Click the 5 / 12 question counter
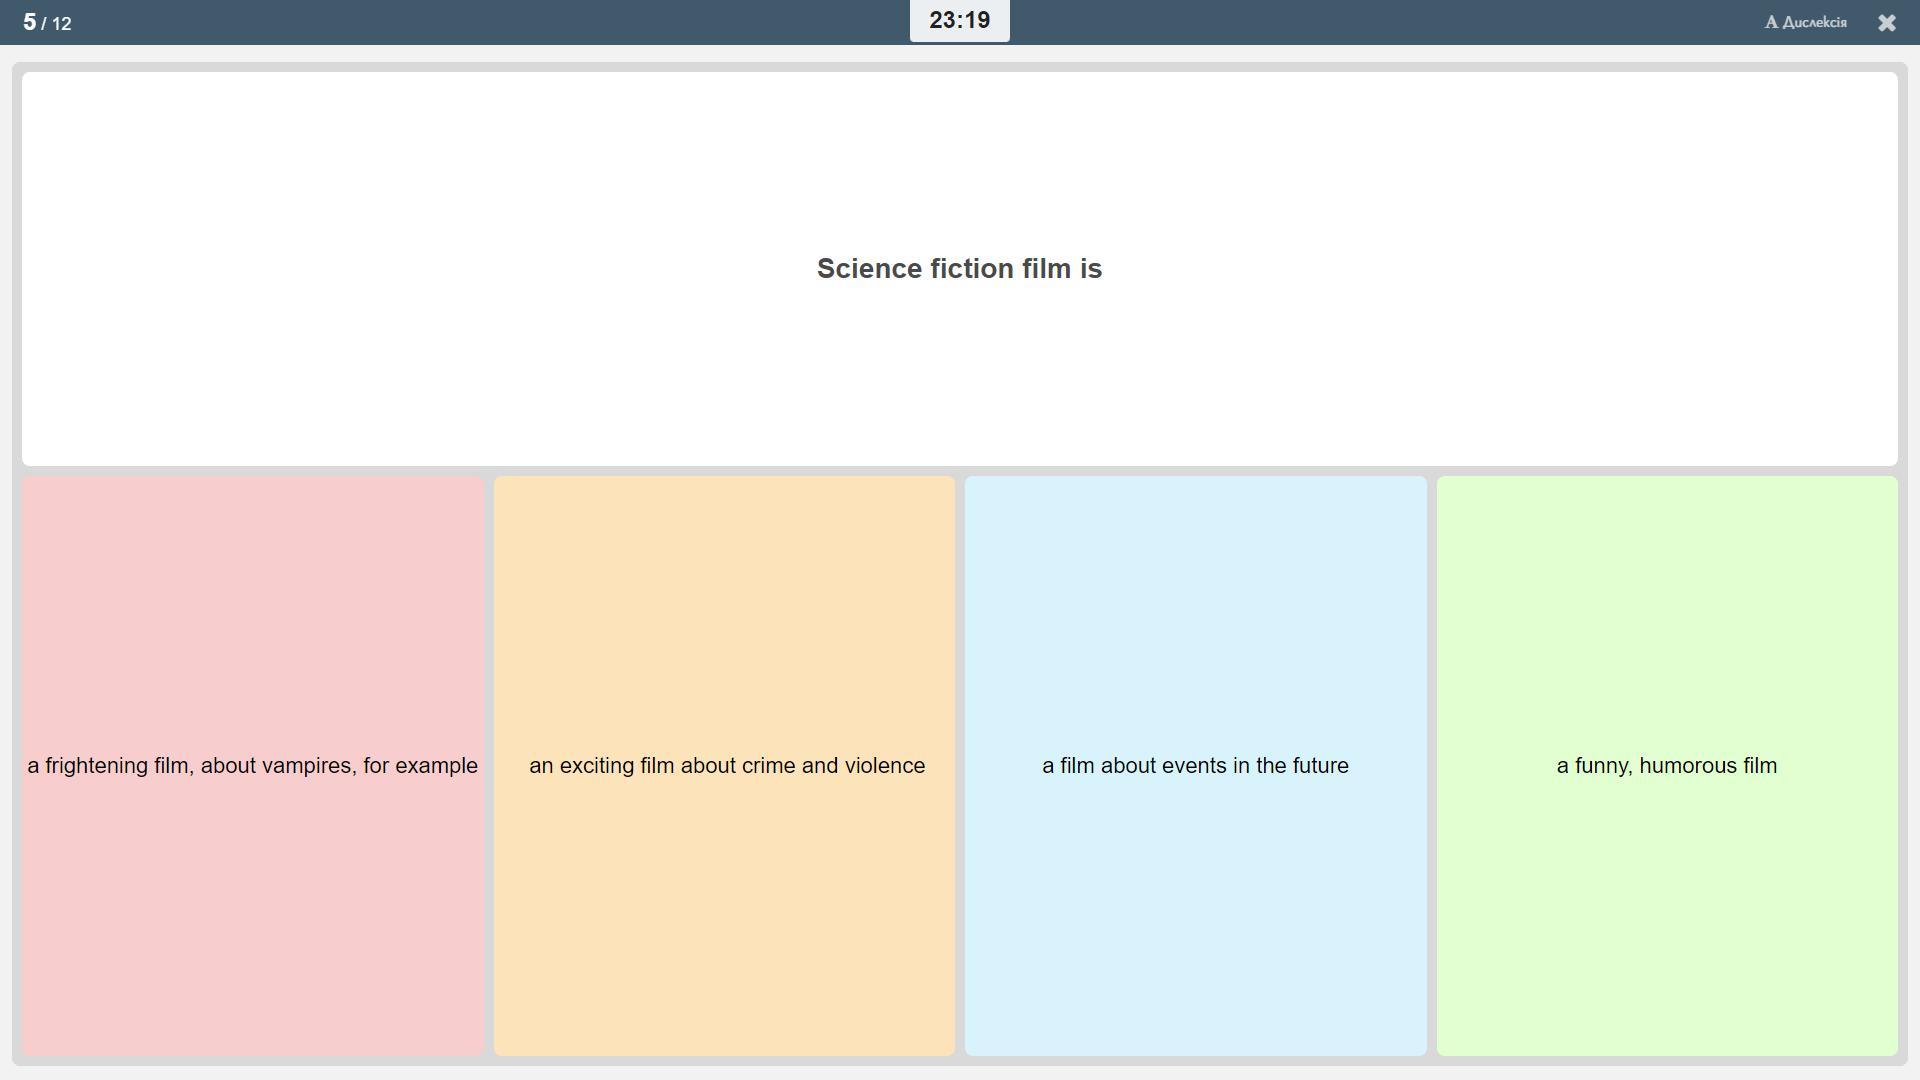The height and width of the screenshot is (1080, 1920). pos(47,22)
